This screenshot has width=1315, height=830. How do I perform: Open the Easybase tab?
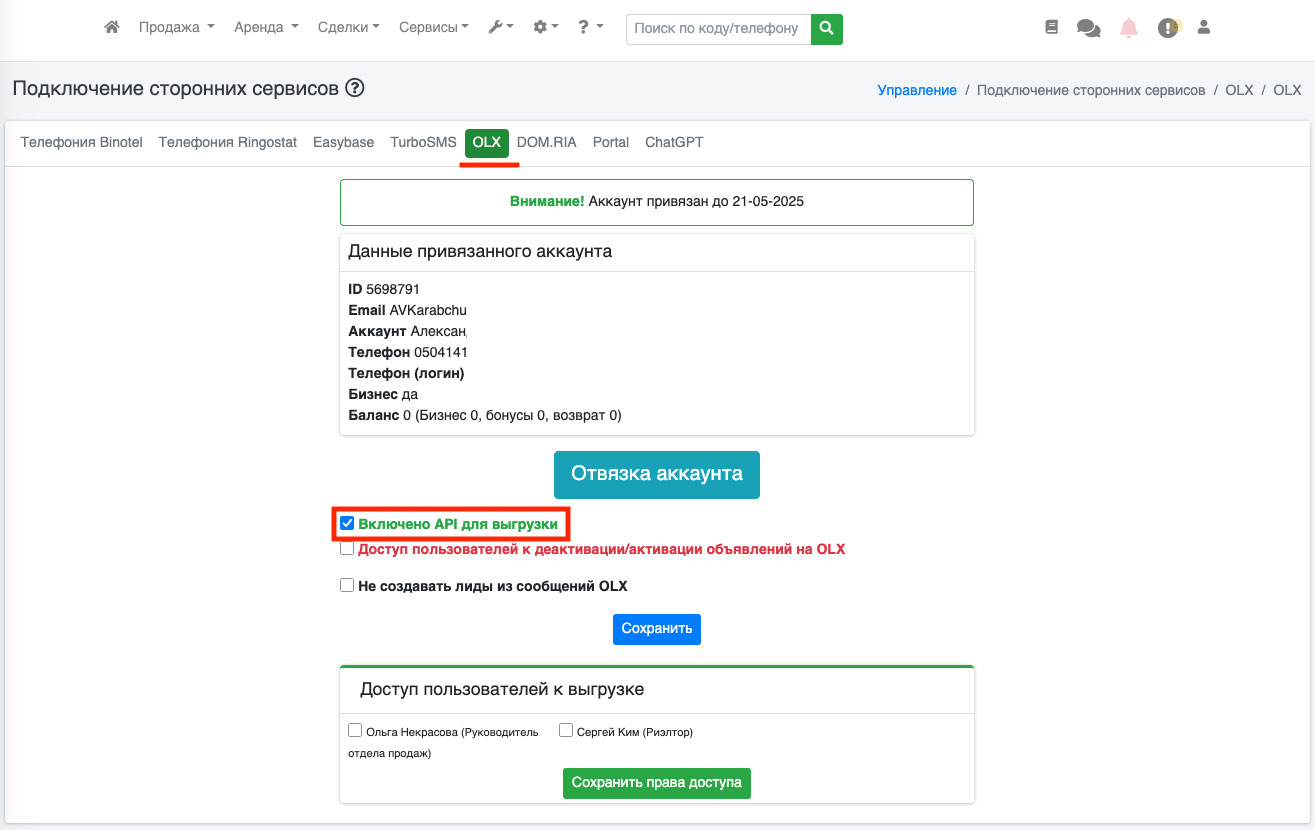tap(344, 142)
